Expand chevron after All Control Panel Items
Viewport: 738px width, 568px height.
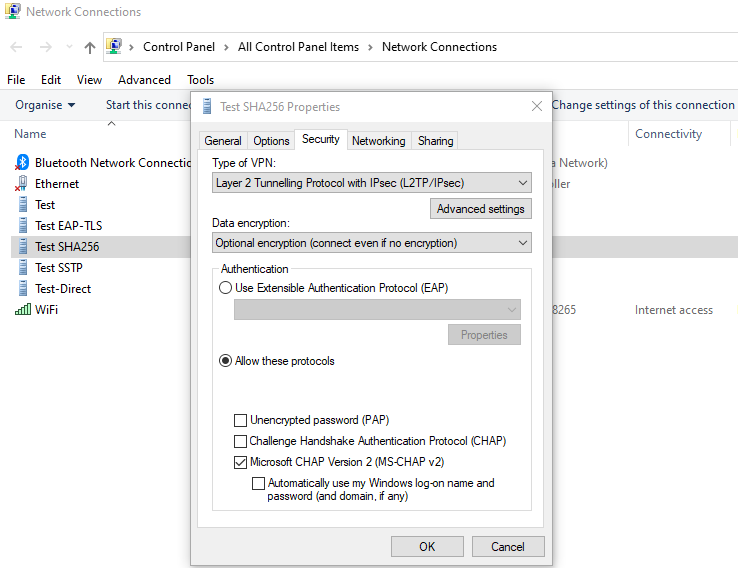370,47
